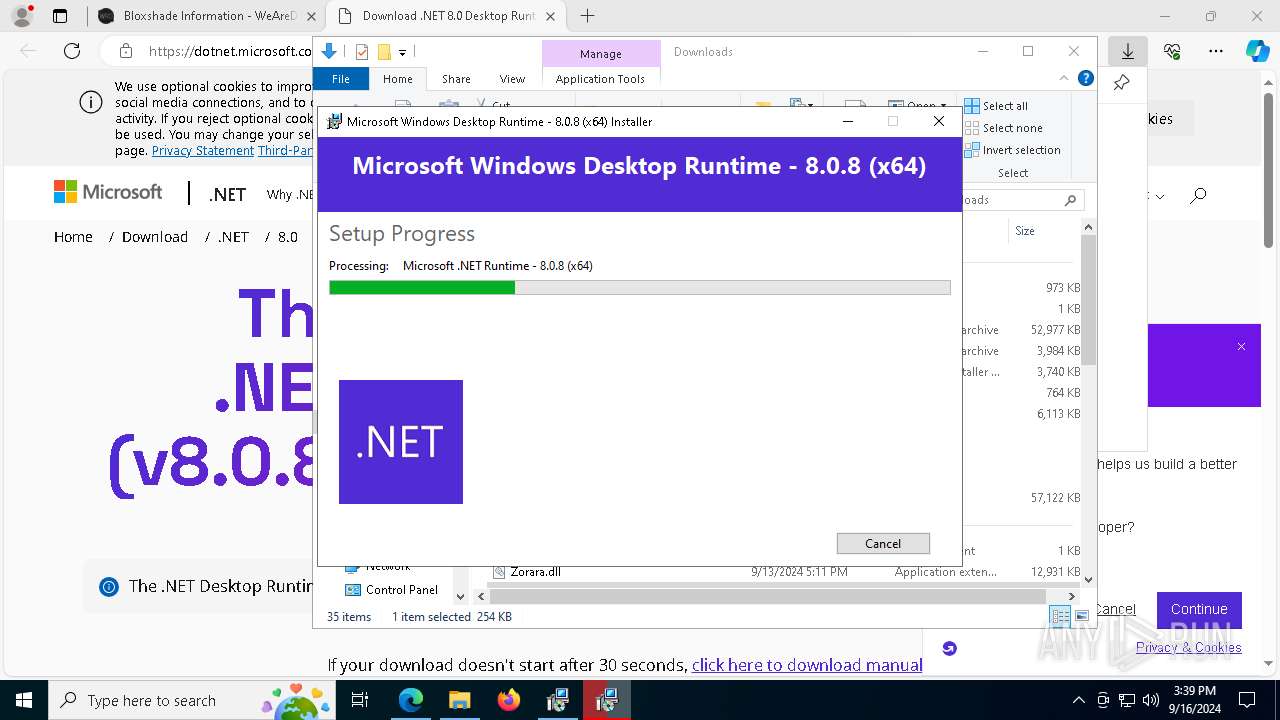The image size is (1280, 720).
Task: Click Explorer Properties quick access icon
Action: pyautogui.click(x=362, y=52)
